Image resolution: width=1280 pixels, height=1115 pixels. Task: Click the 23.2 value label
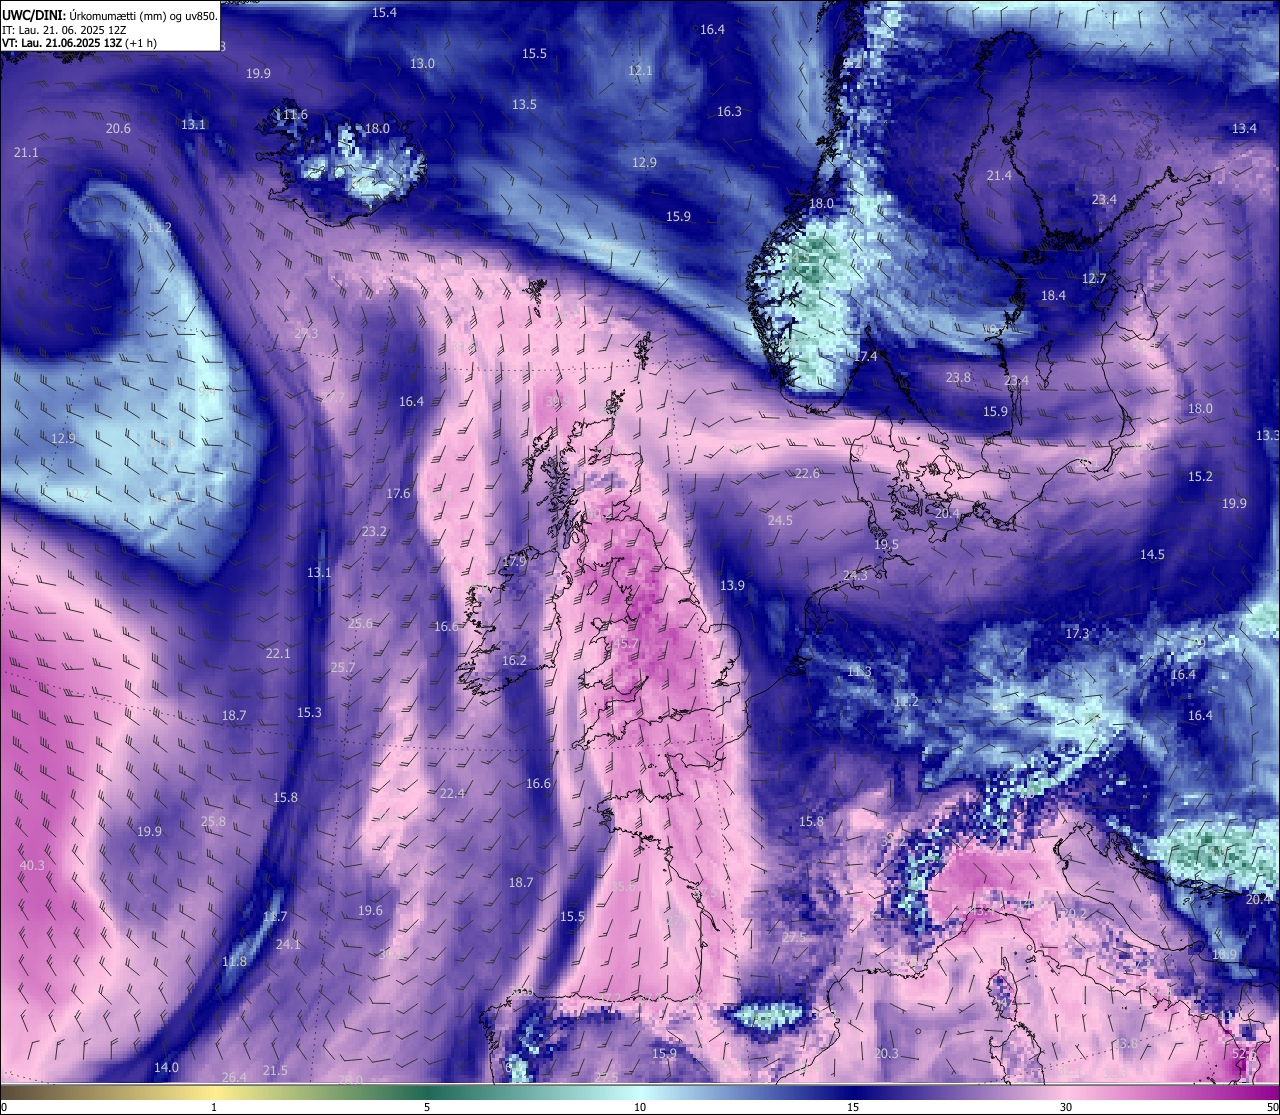(374, 531)
